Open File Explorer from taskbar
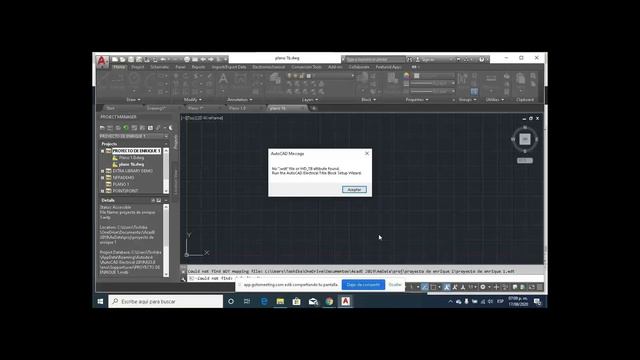 (x=280, y=301)
